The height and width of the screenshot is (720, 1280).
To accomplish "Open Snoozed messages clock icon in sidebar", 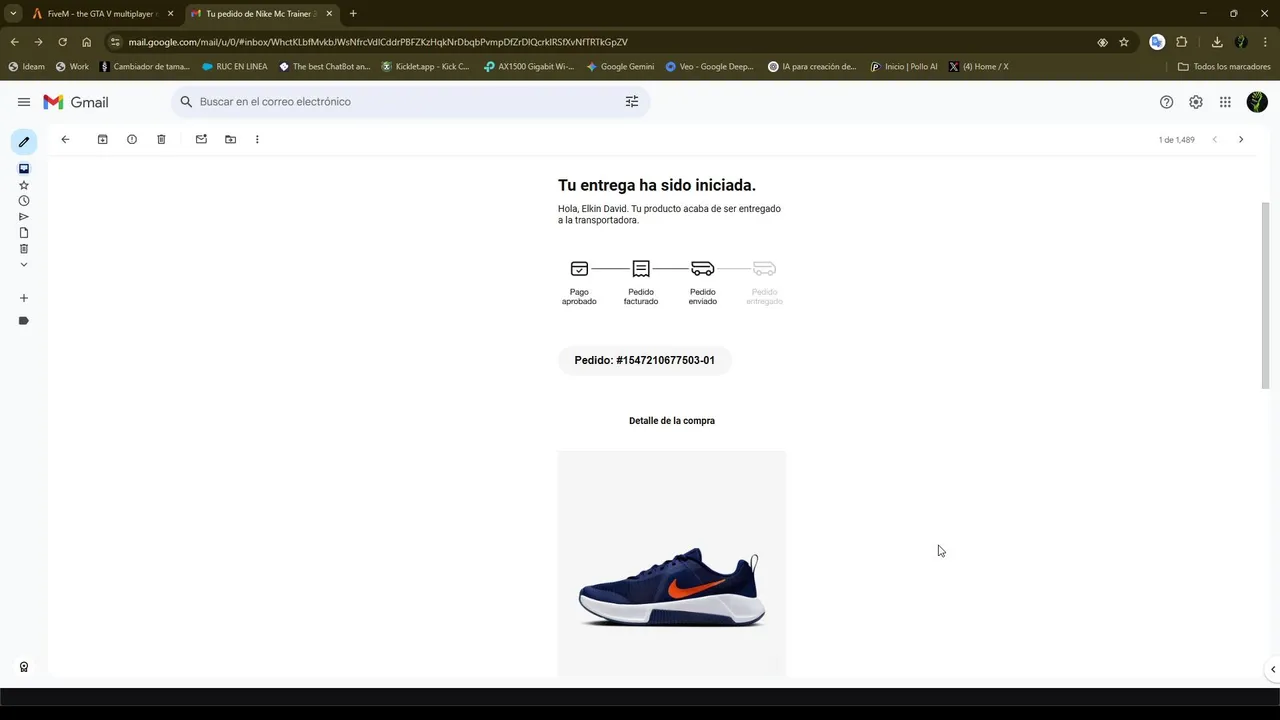I will [x=24, y=201].
